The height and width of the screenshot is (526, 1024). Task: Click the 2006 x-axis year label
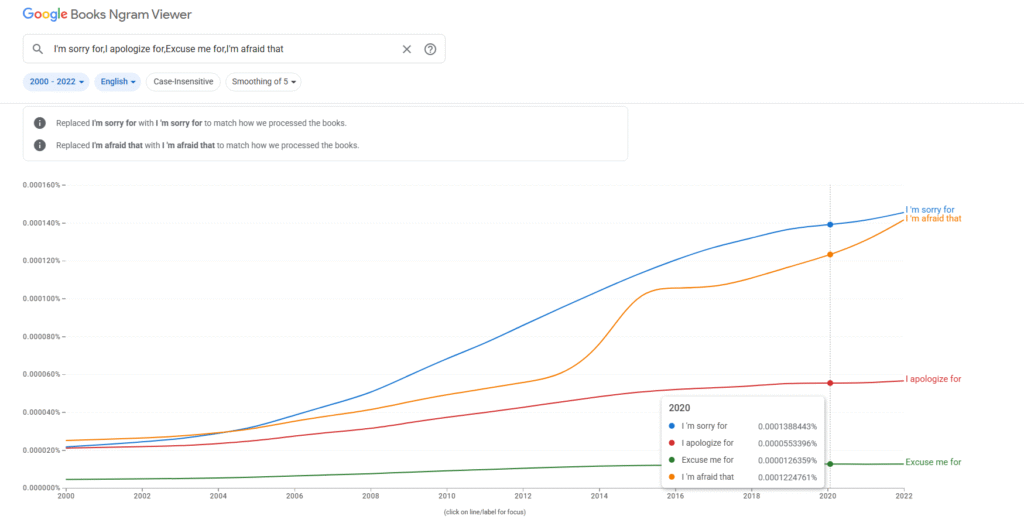click(x=295, y=497)
